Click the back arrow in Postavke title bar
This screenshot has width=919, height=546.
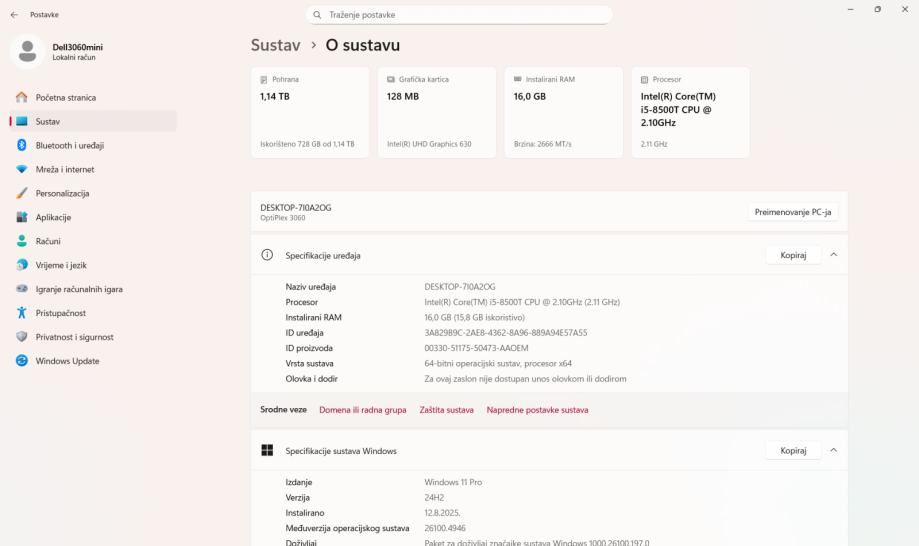14,15
